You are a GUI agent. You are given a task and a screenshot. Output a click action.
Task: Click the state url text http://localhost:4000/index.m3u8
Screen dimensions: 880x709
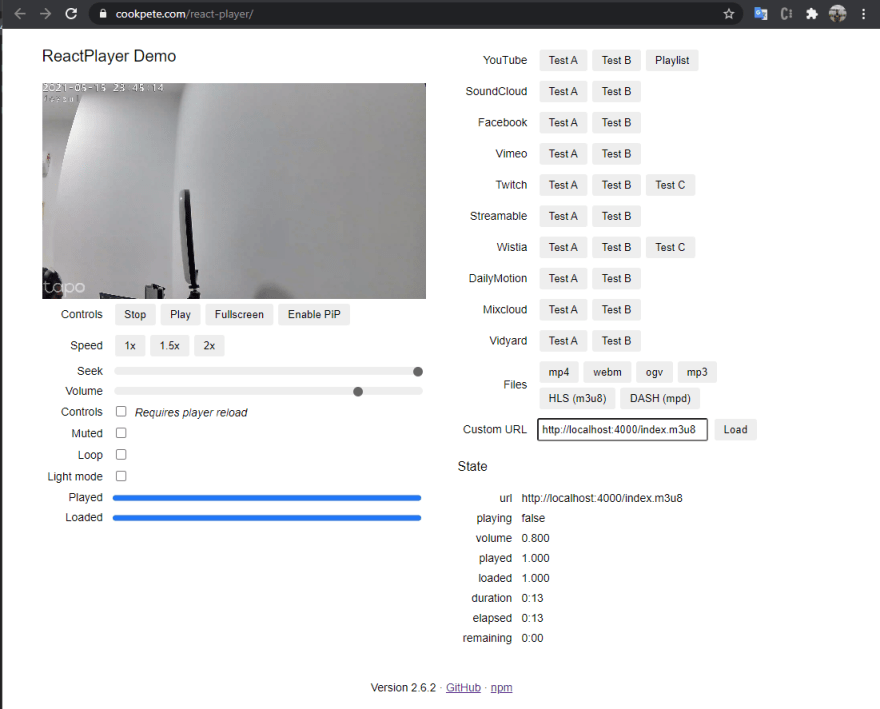tap(602, 498)
